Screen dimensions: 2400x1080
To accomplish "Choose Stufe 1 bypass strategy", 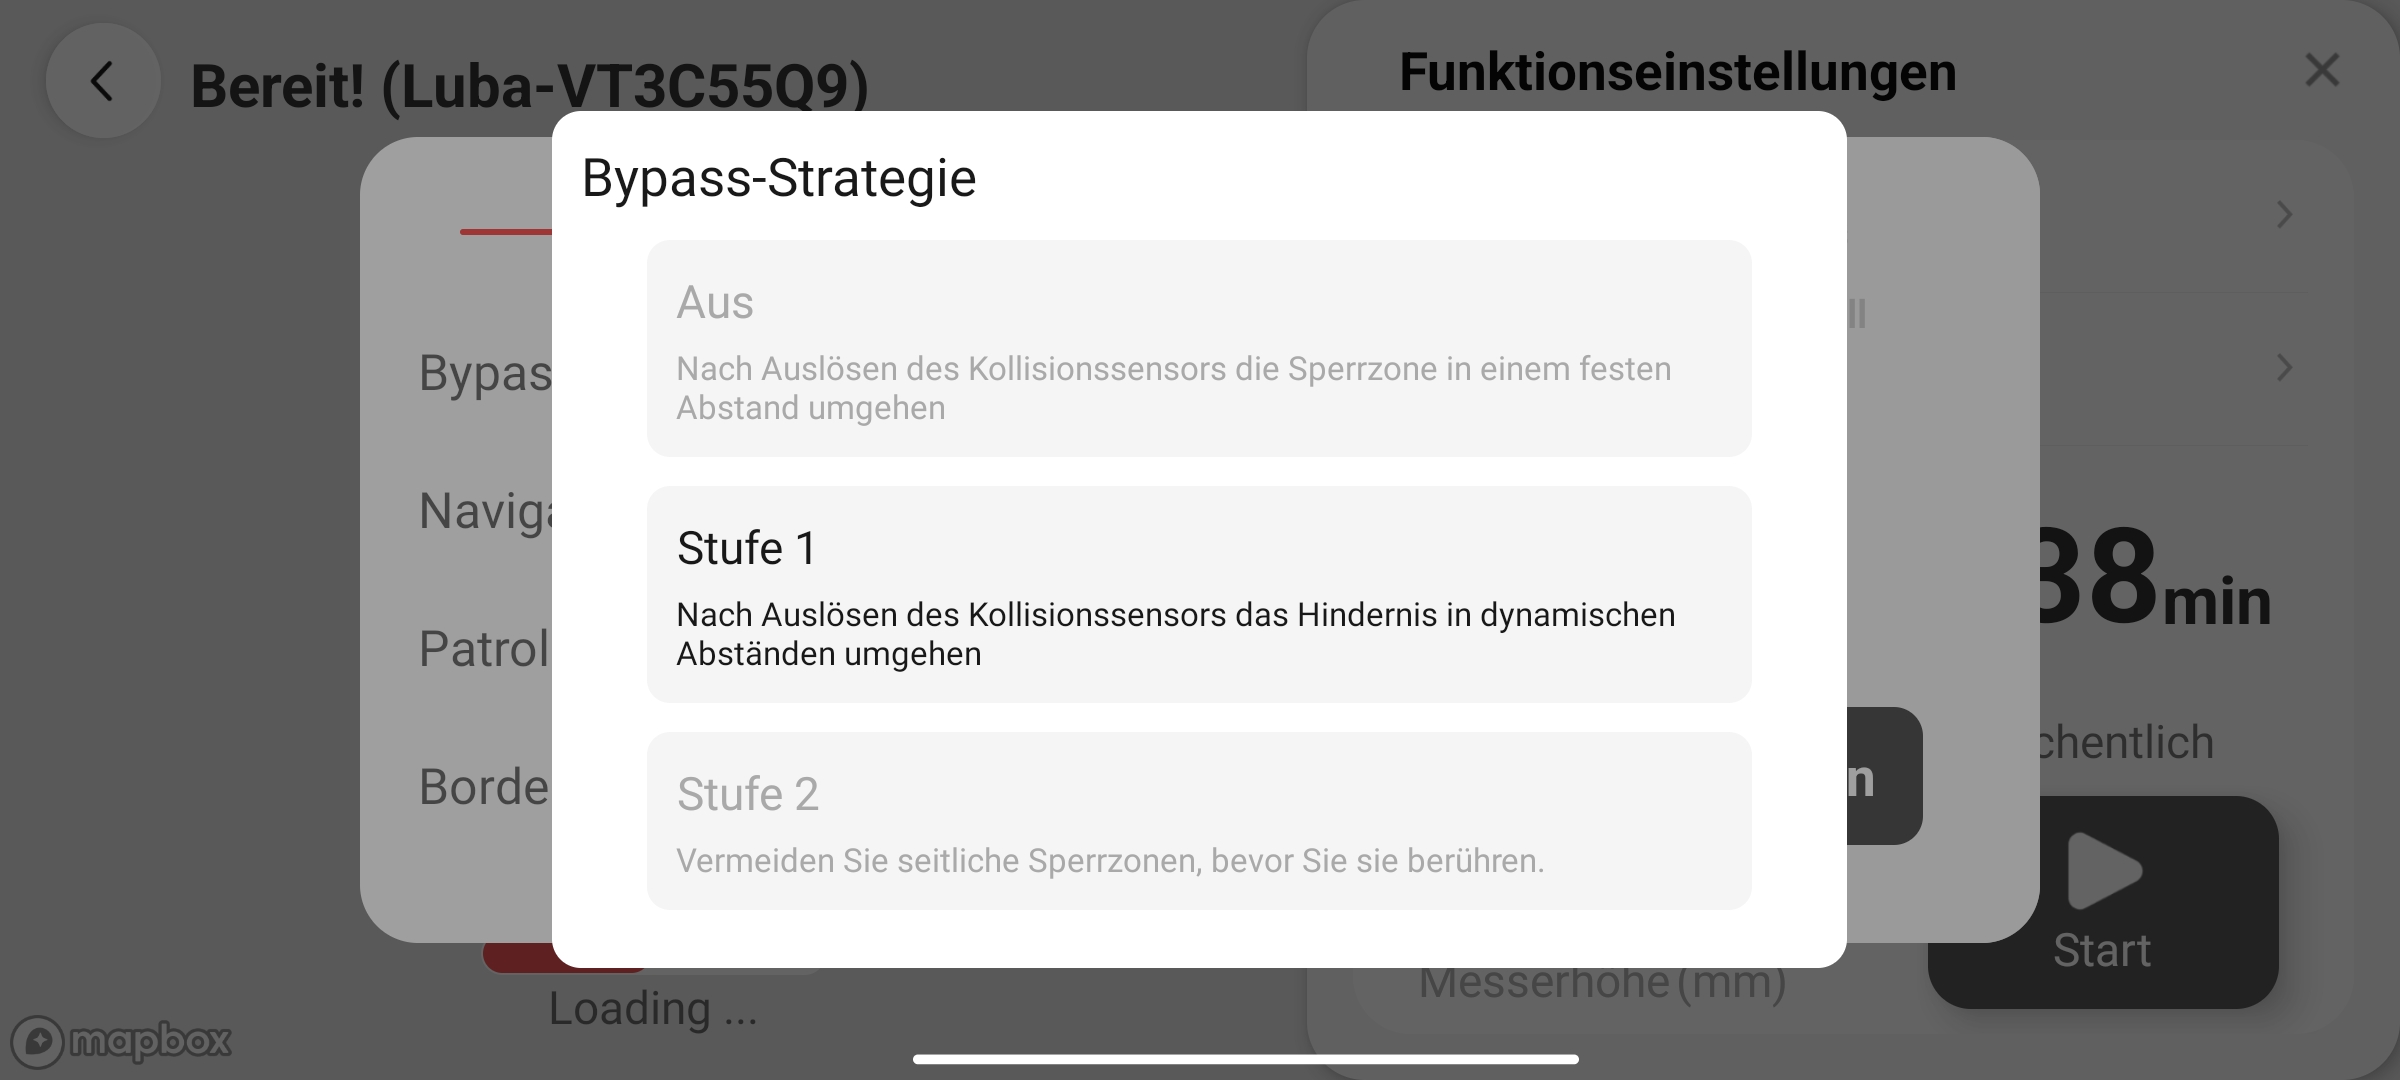I will 1199,594.
